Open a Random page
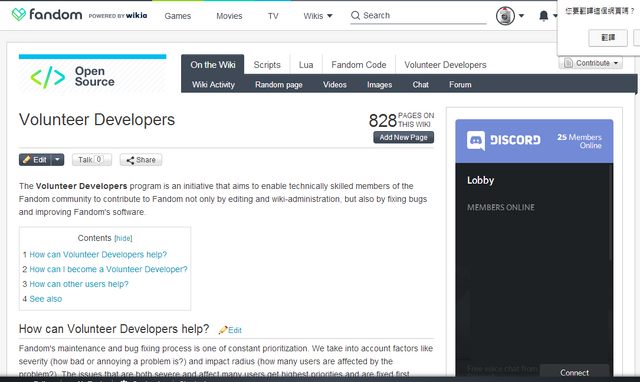640x382 pixels. (279, 84)
